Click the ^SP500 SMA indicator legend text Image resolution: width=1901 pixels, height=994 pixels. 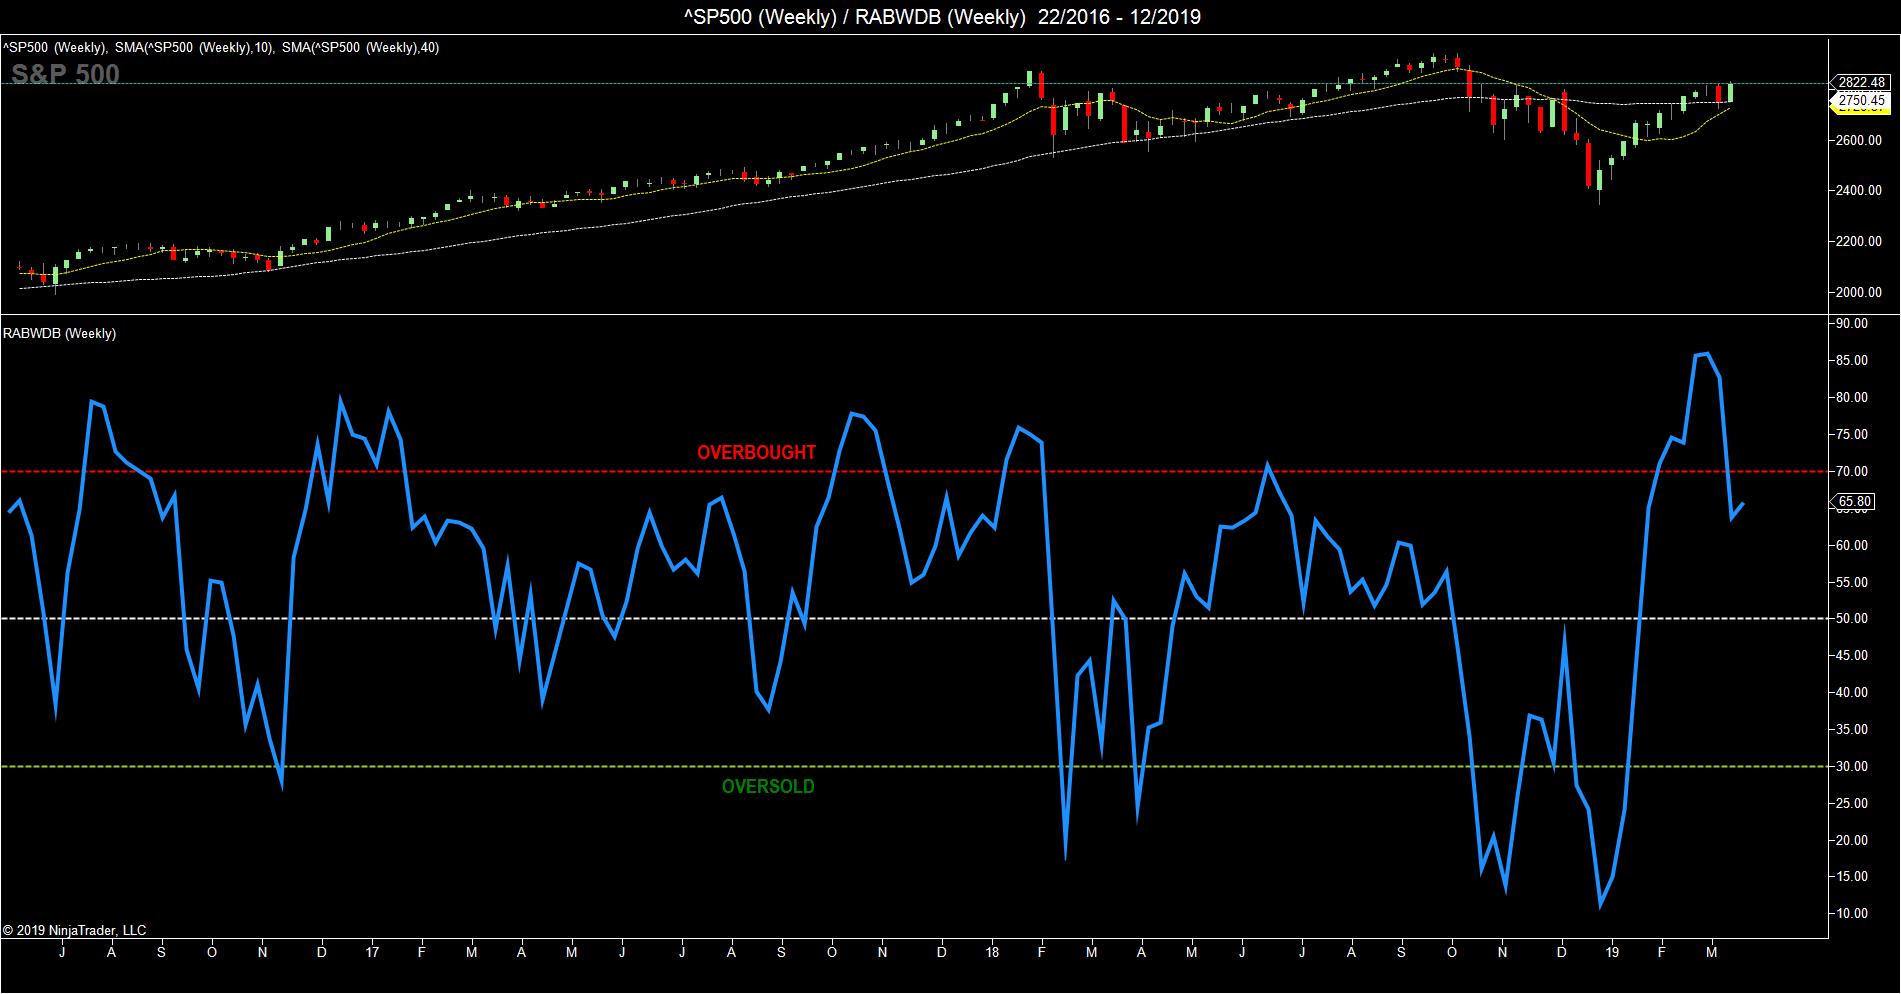[x=220, y=47]
